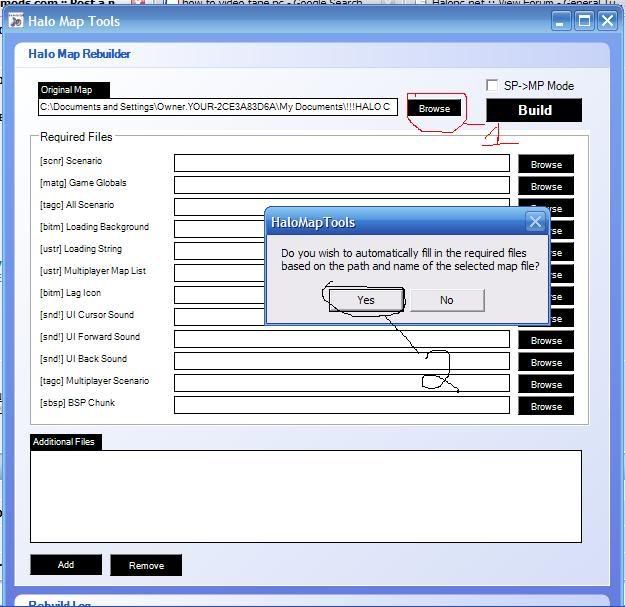The image size is (625, 607).
Task: Click the Multiplayer Map List input field
Action: coord(220,273)
